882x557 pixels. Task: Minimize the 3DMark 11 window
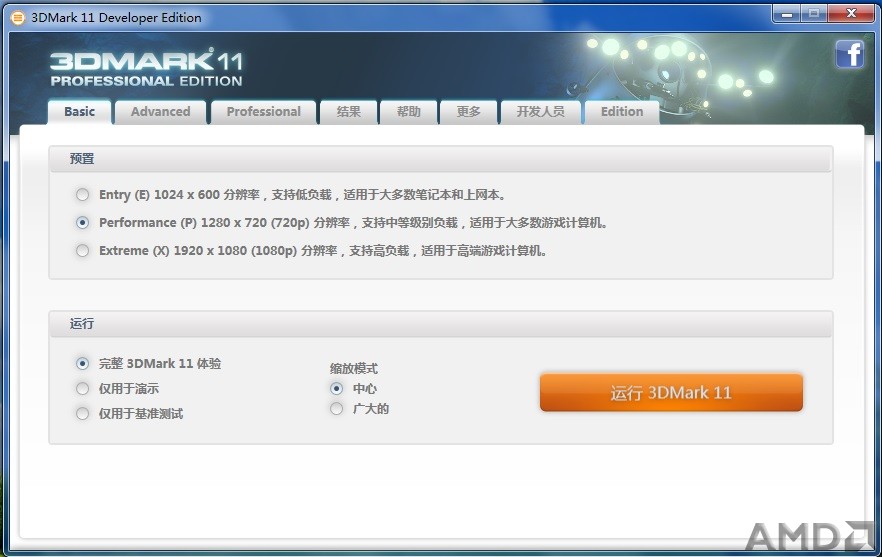tap(787, 14)
